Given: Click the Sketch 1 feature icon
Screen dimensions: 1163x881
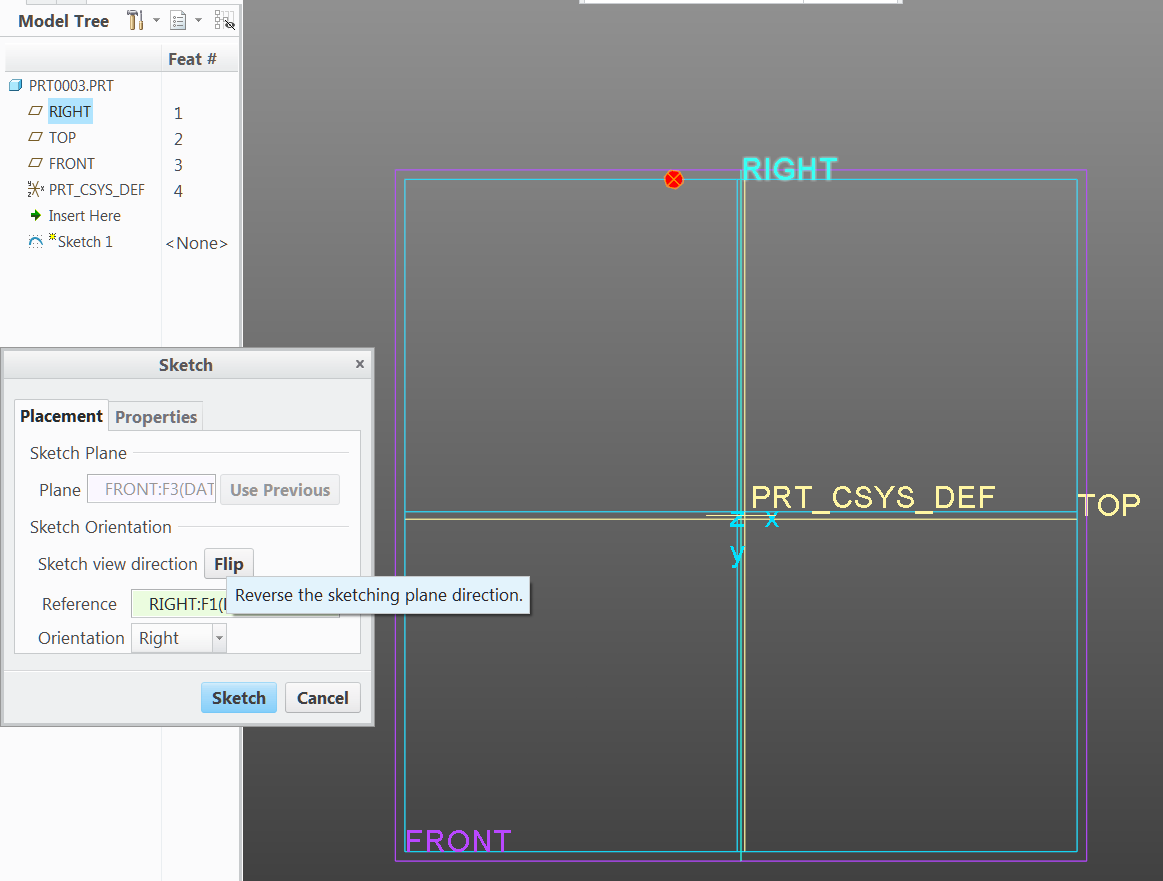Looking at the screenshot, I should point(36,242).
